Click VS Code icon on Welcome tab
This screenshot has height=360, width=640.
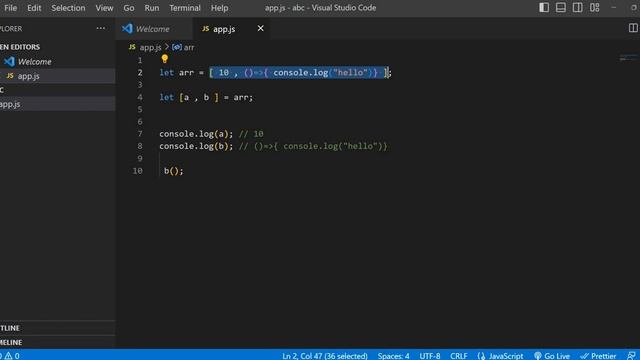tap(127, 29)
